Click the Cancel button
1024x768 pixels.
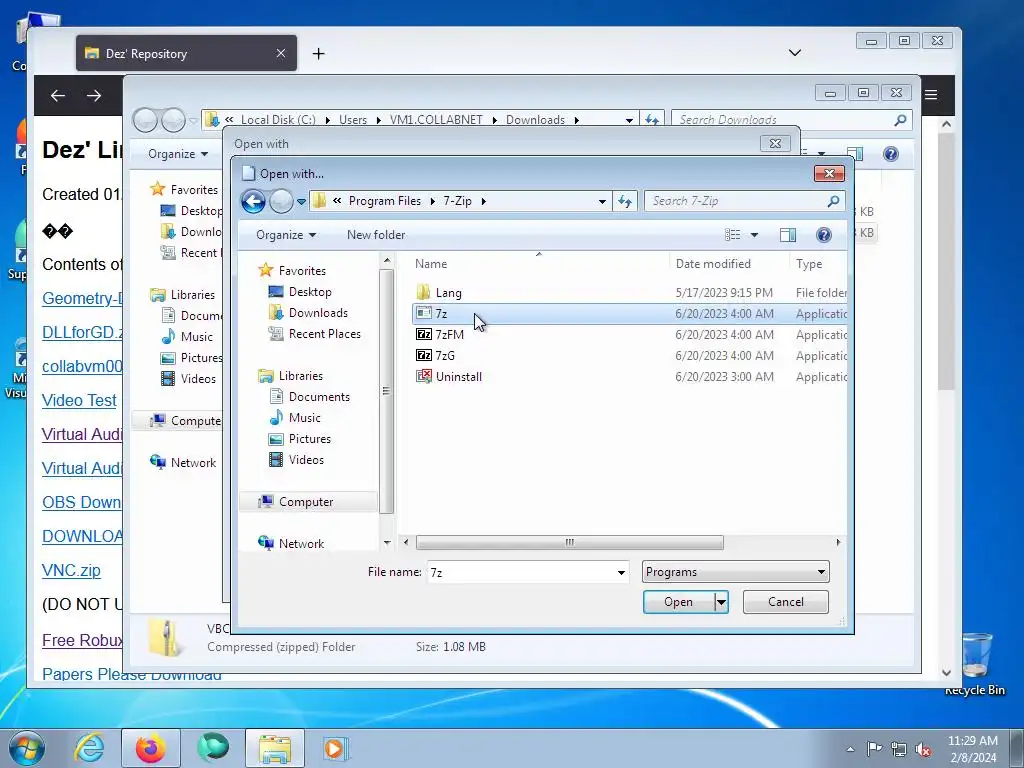point(786,601)
